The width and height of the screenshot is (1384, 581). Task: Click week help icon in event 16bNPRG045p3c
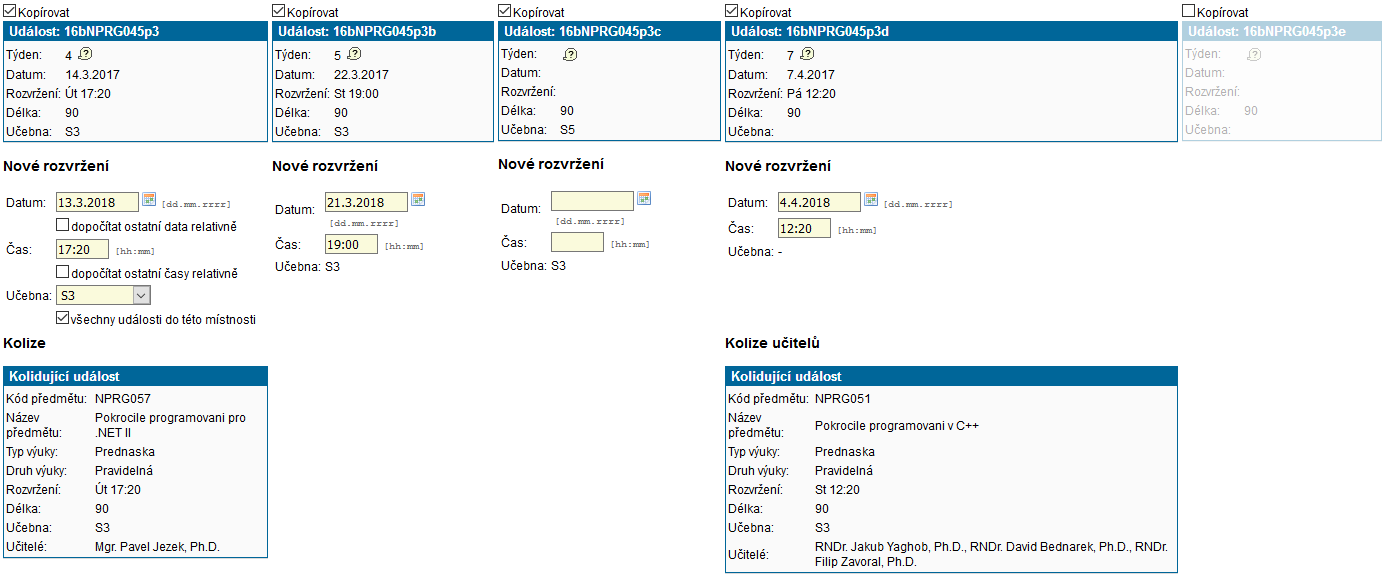(x=570, y=55)
